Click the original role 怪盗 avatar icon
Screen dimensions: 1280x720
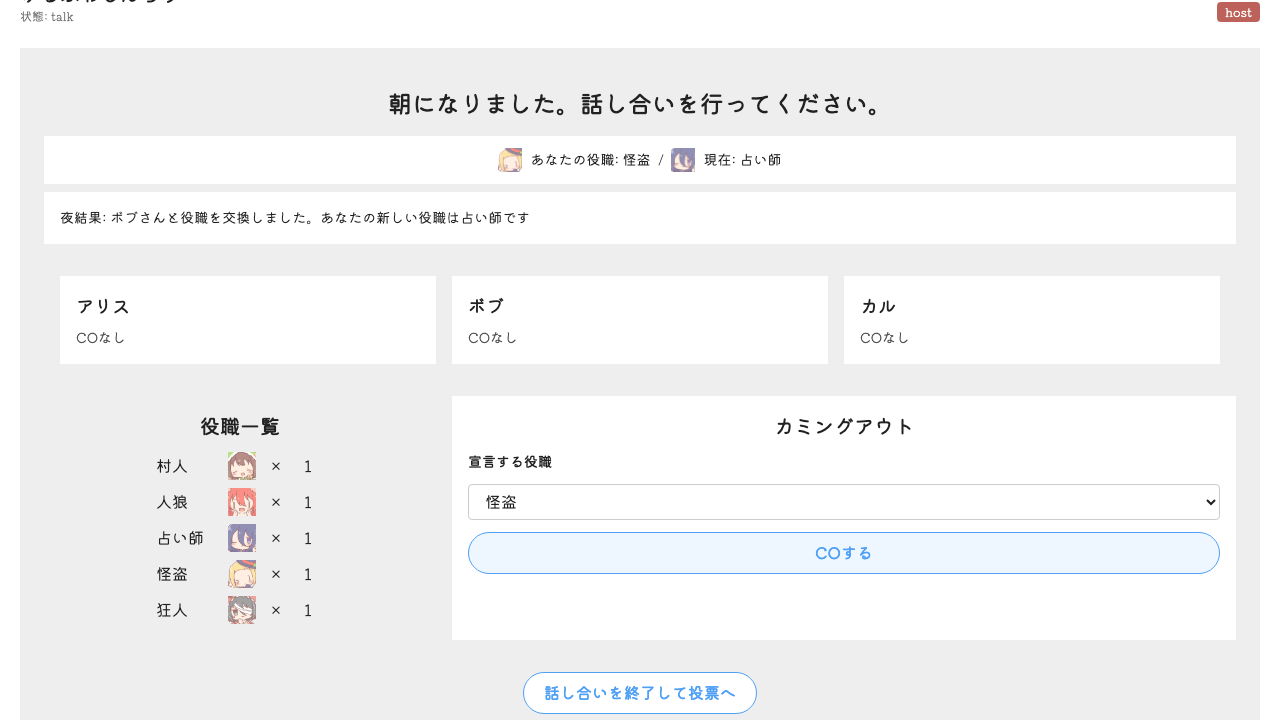point(510,160)
